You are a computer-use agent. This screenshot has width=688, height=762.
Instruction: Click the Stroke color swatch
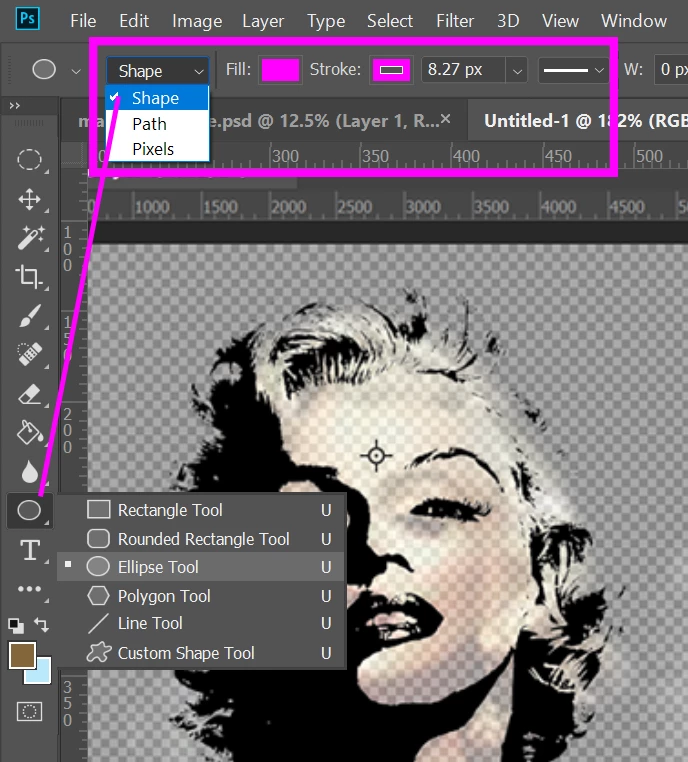pyautogui.click(x=391, y=70)
